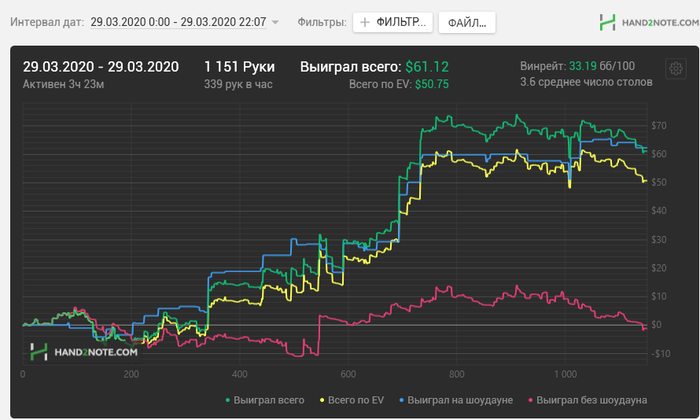Image resolution: width=700 pixels, height=420 pixels.
Task: Click the plus icon on the filter button
Action: tap(365, 22)
